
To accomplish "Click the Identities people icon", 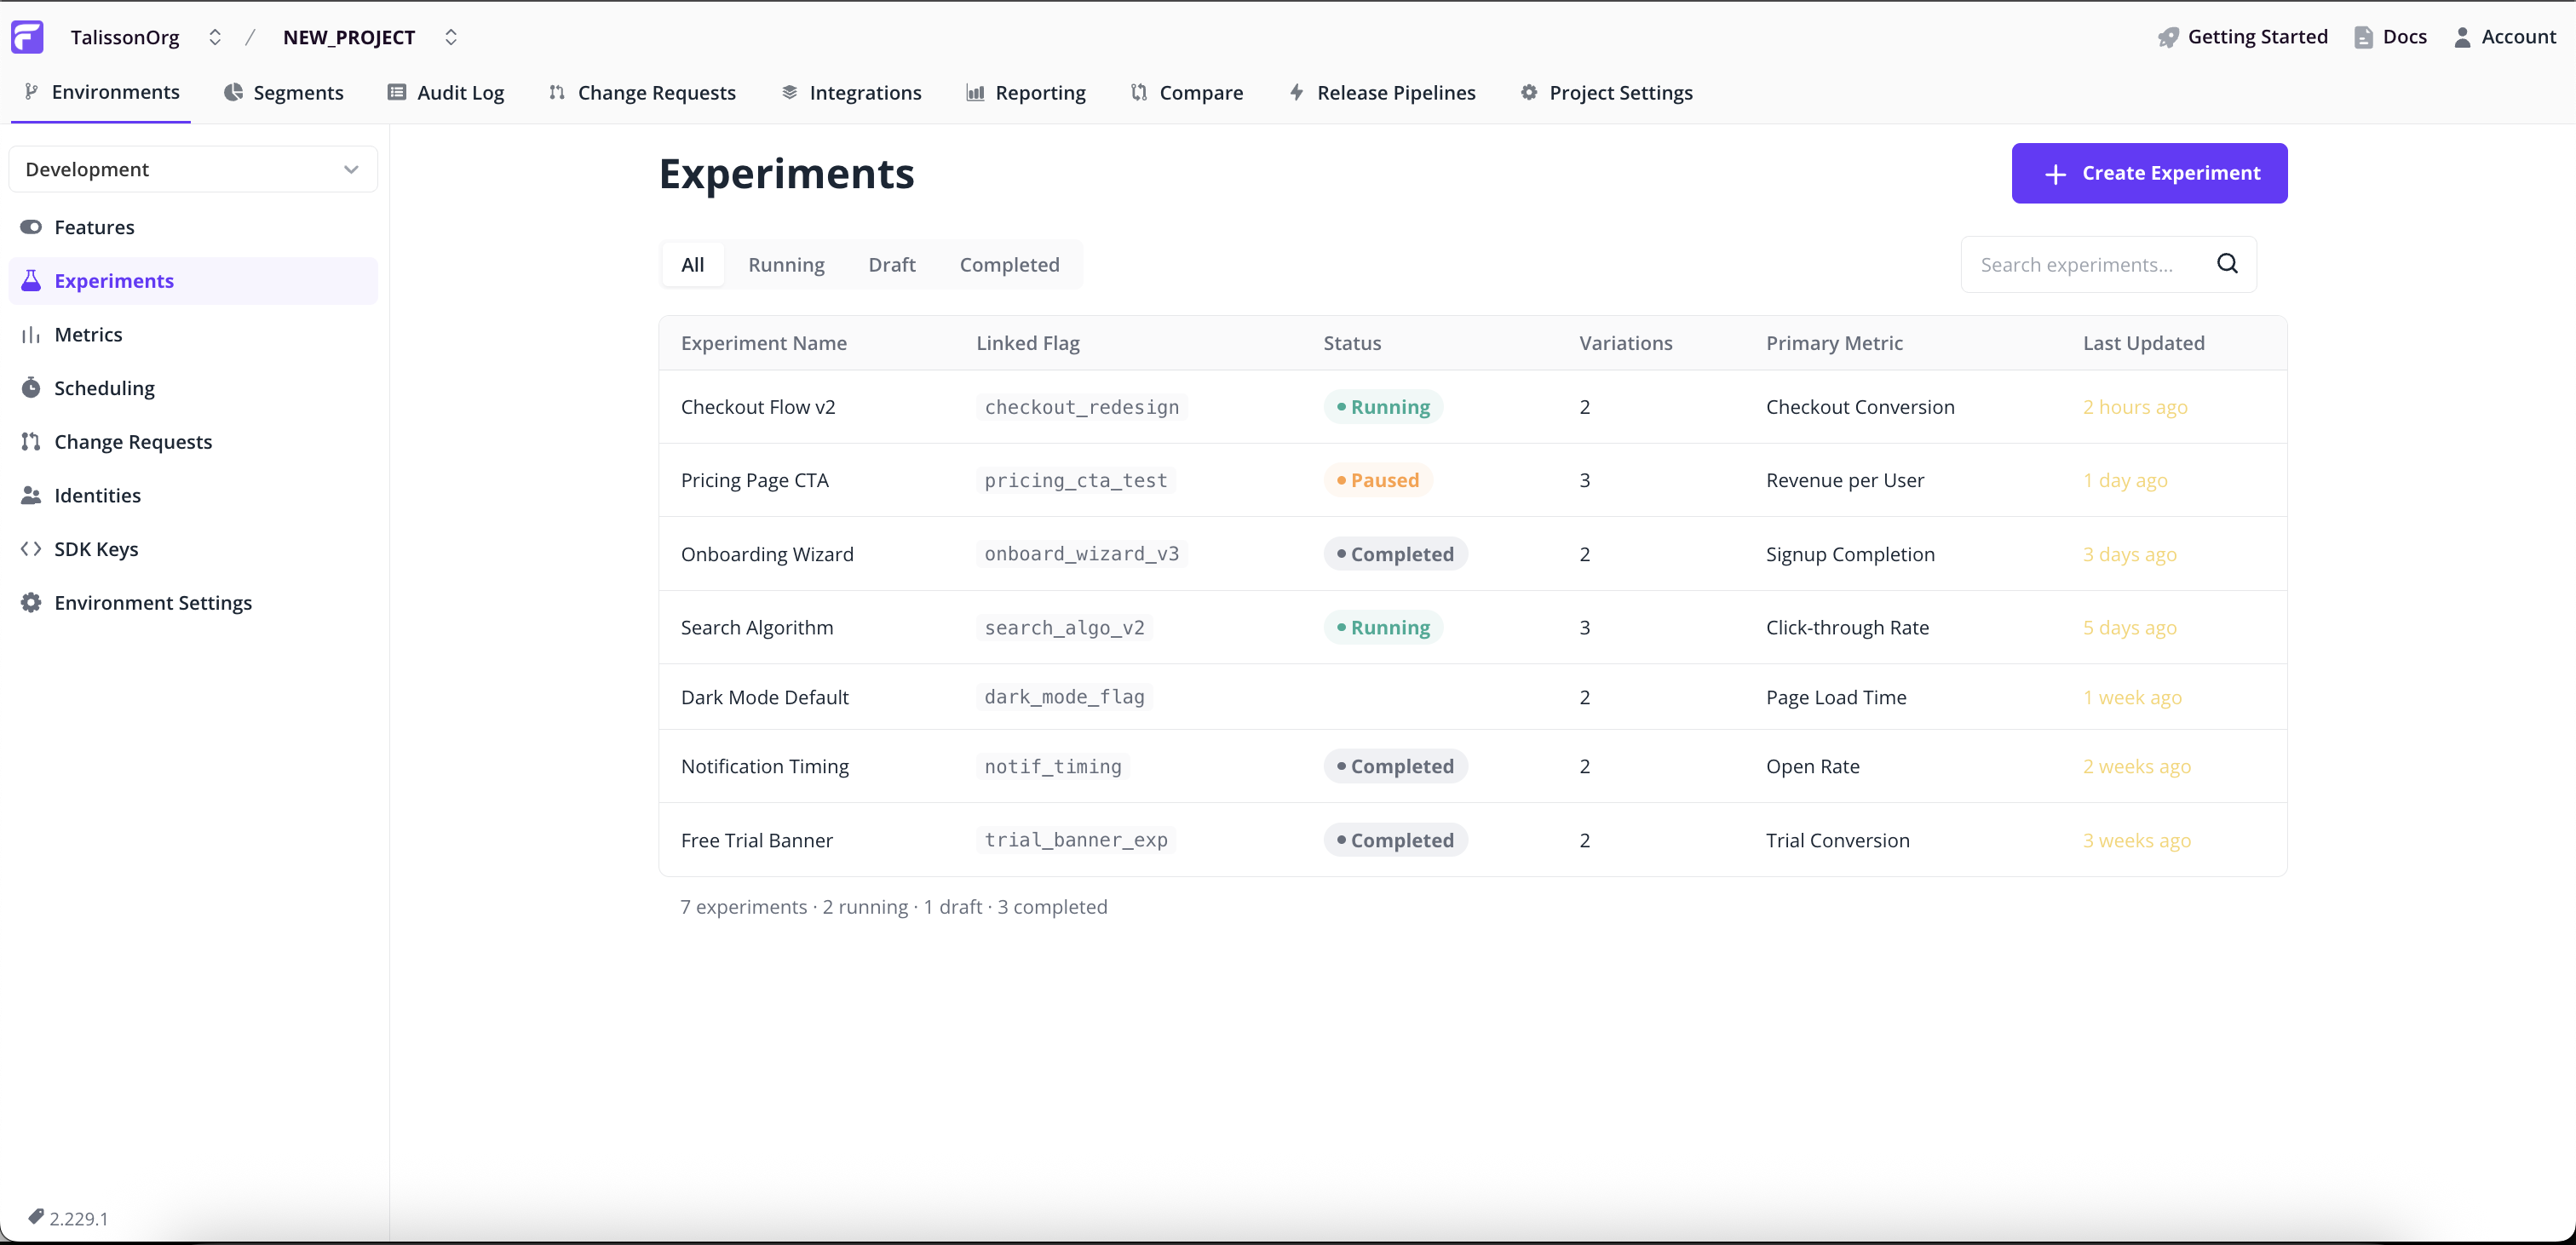I will click(31, 495).
